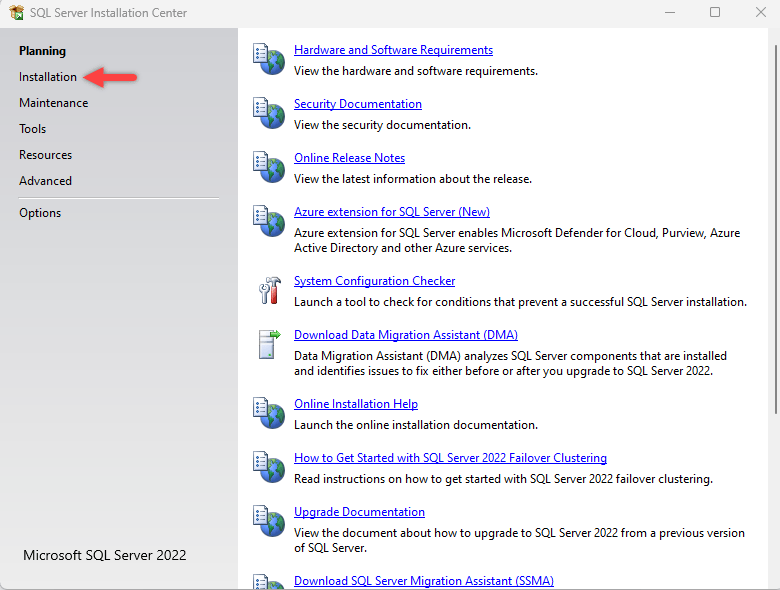Image resolution: width=780 pixels, height=590 pixels.
Task: Click the Hardware and Software Requirements globe icon
Action: click(269, 59)
